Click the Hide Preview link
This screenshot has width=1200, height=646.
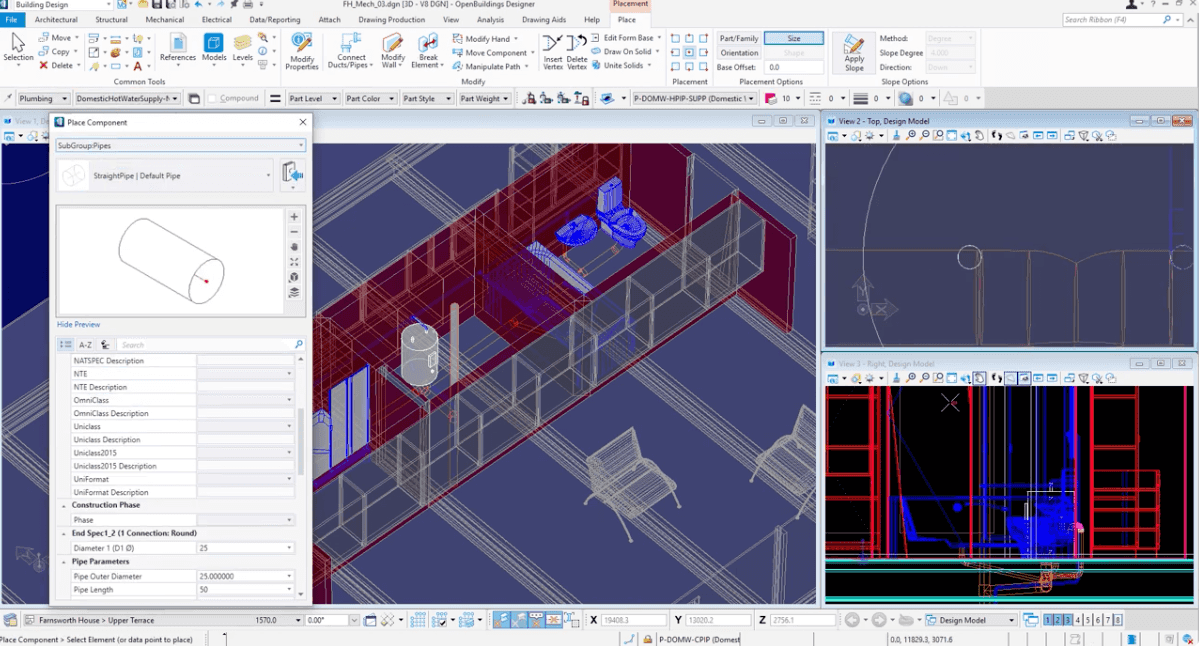click(78, 325)
